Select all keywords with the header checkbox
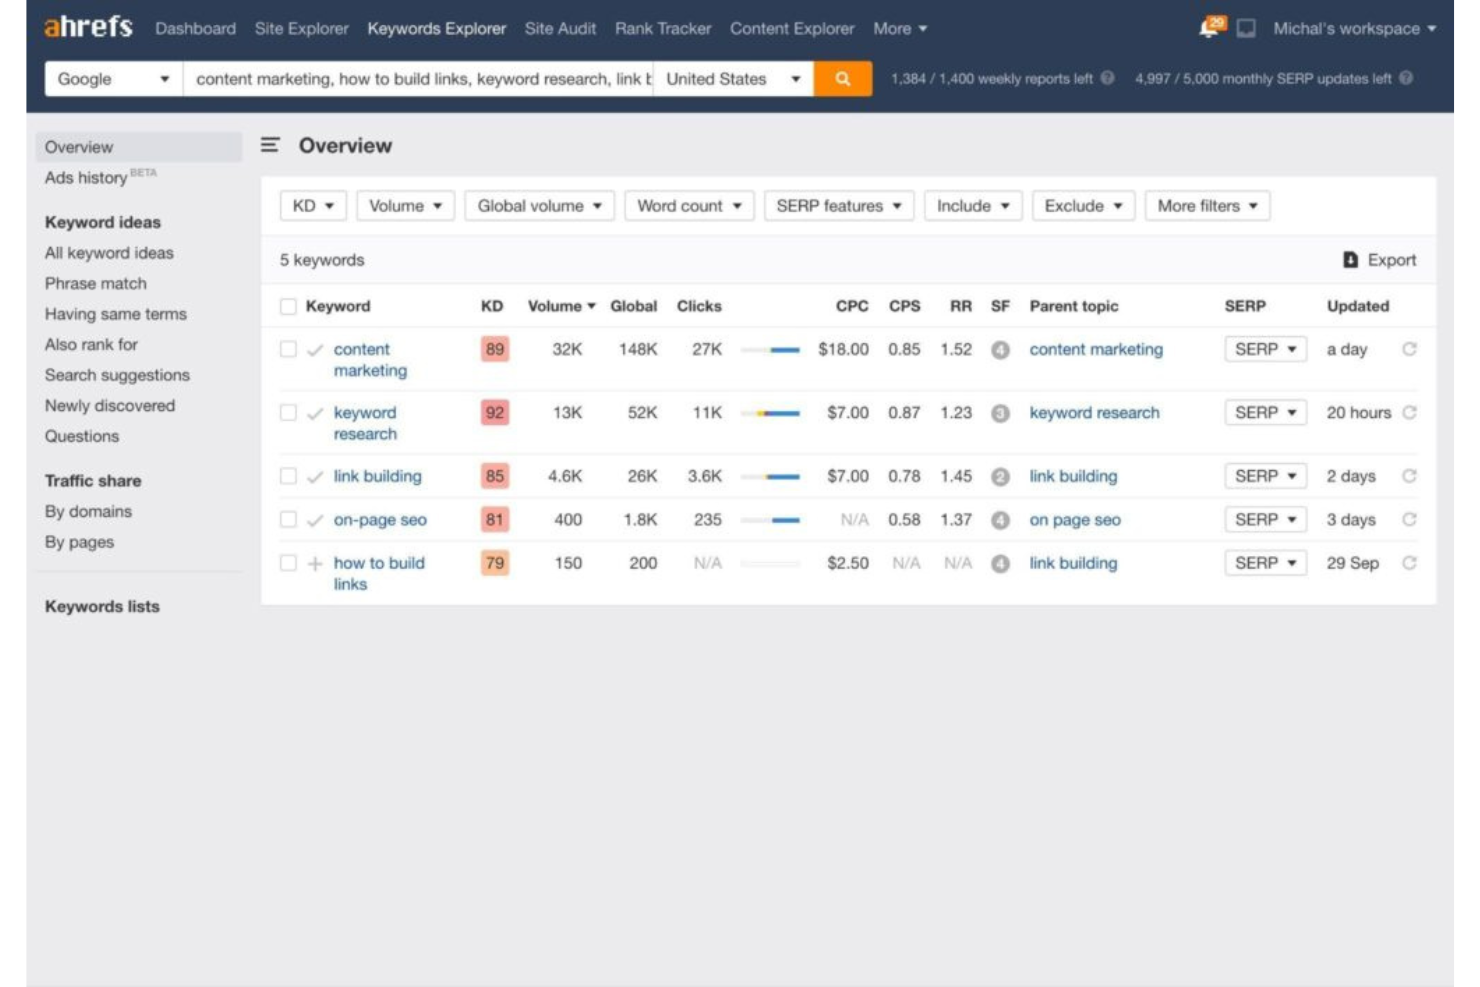Viewport: 1480px width, 987px height. pos(288,306)
